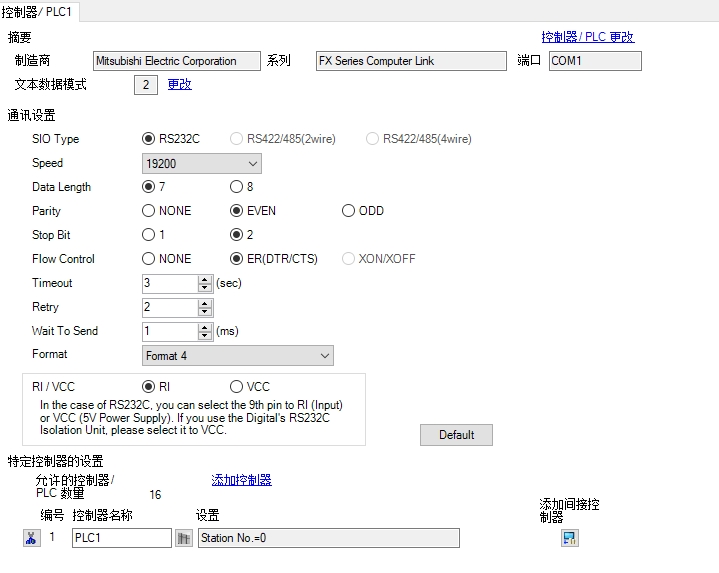Click the add indirect controller icon
719x573 pixels.
(570, 538)
